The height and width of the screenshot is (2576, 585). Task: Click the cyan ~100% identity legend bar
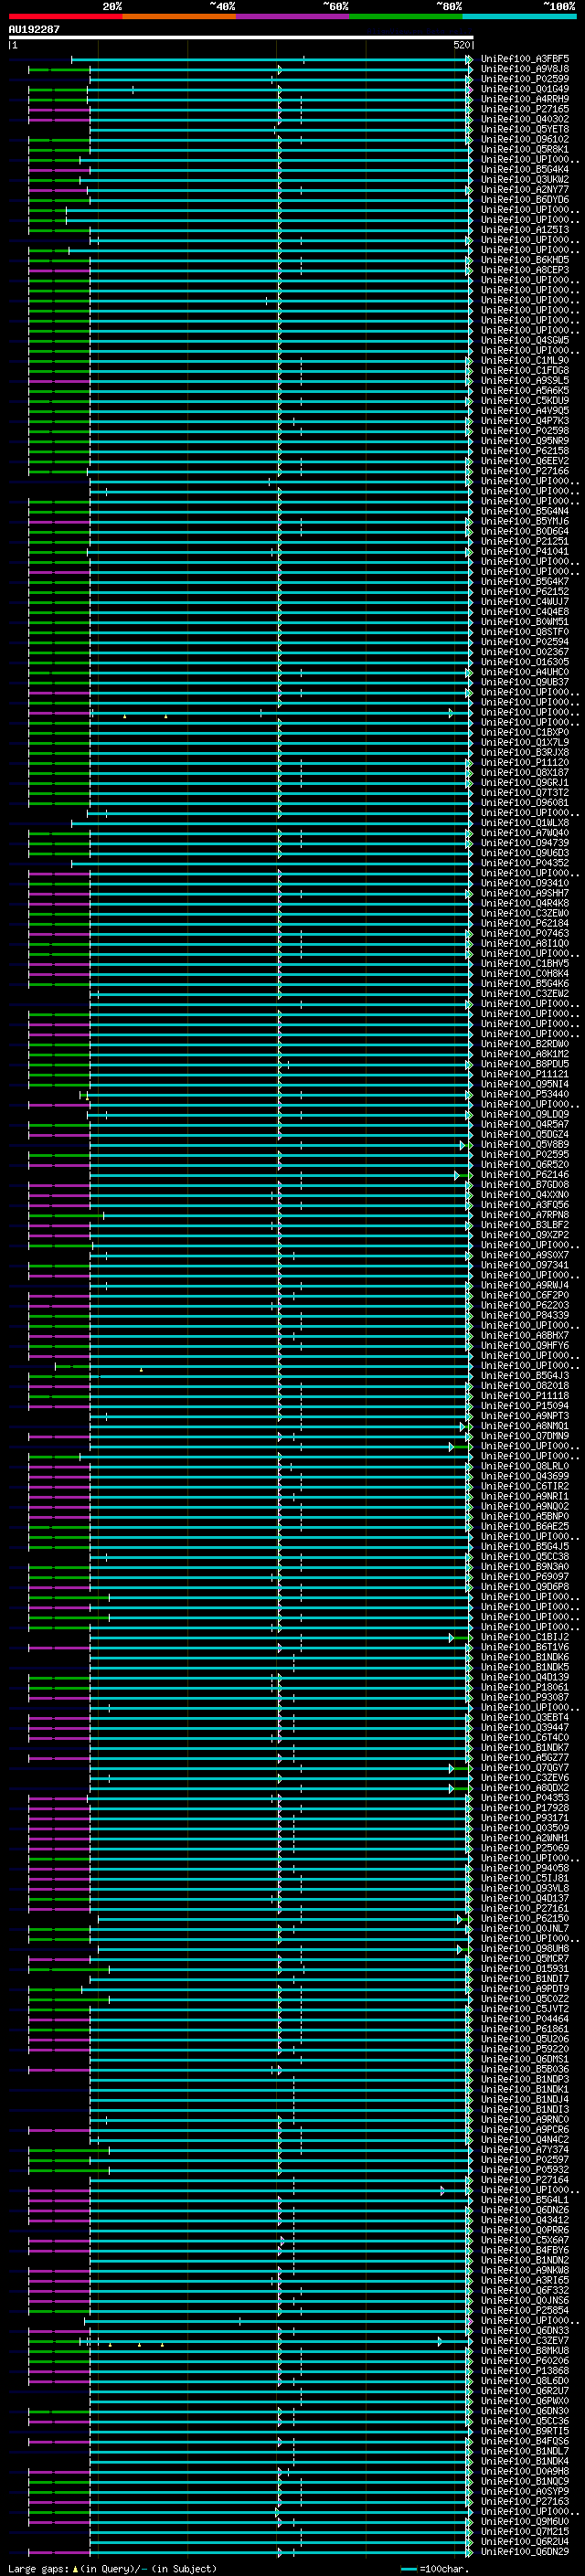point(519,16)
